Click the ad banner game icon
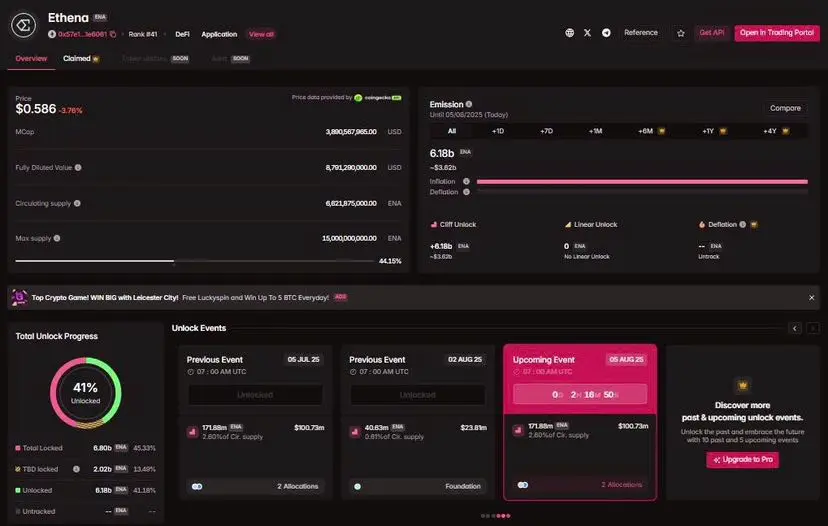828x526 pixels. coord(20,297)
